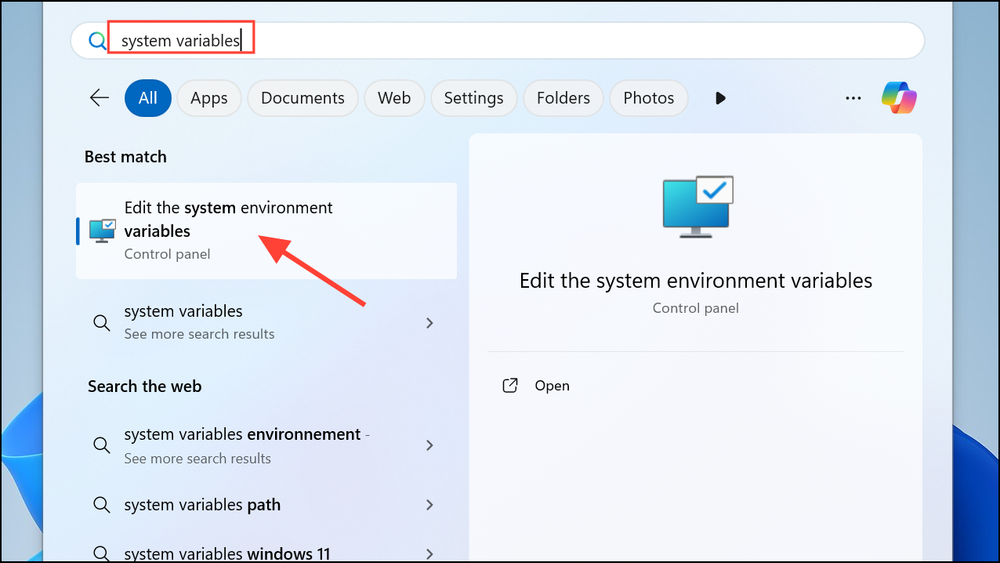1000x563 pixels.
Task: Switch to the Documents filter tab
Action: coord(302,98)
